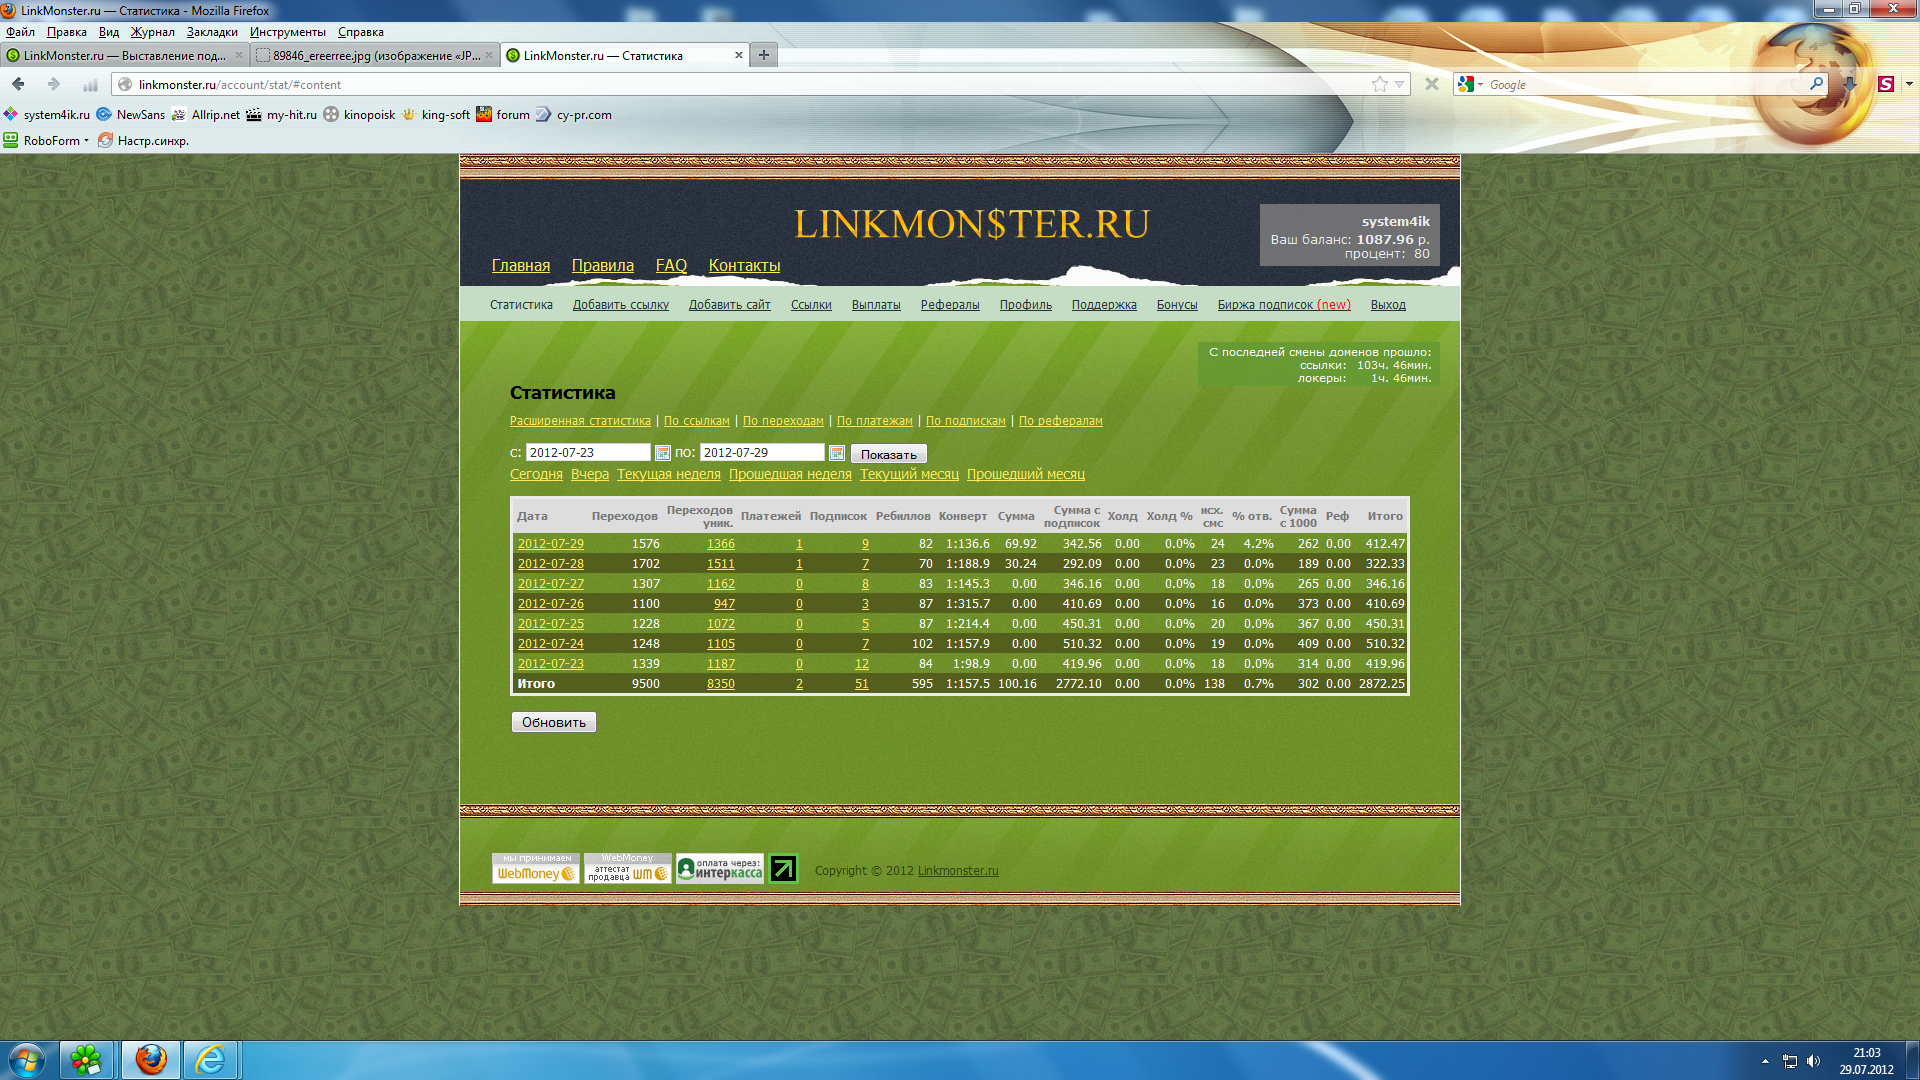
Task: Open the По рефералам statistics link
Action: pyautogui.click(x=1060, y=421)
